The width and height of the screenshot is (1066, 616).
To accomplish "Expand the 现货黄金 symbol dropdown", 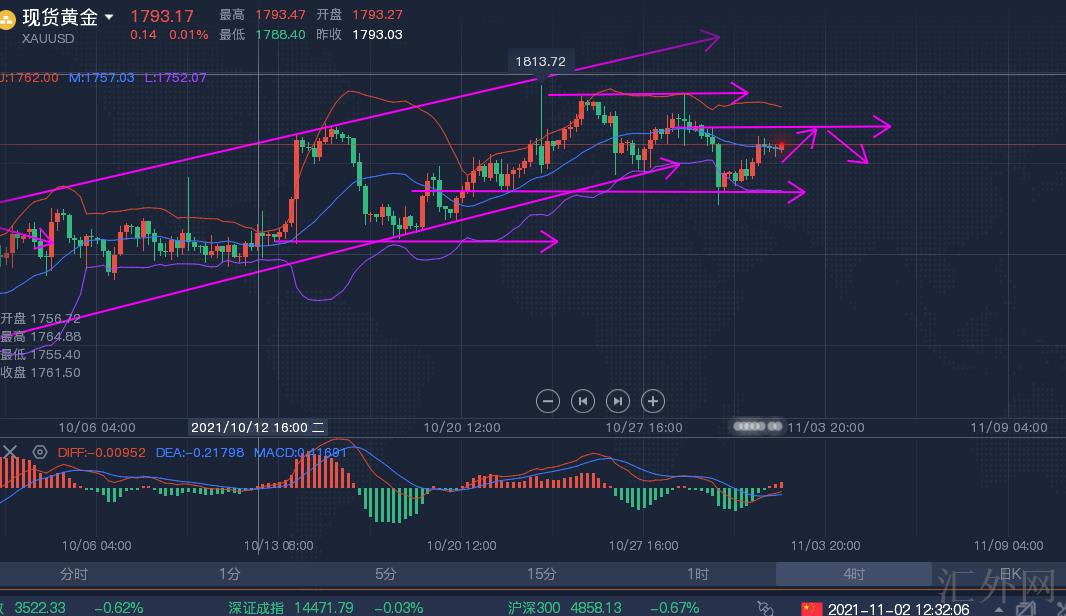I will (x=108, y=17).
